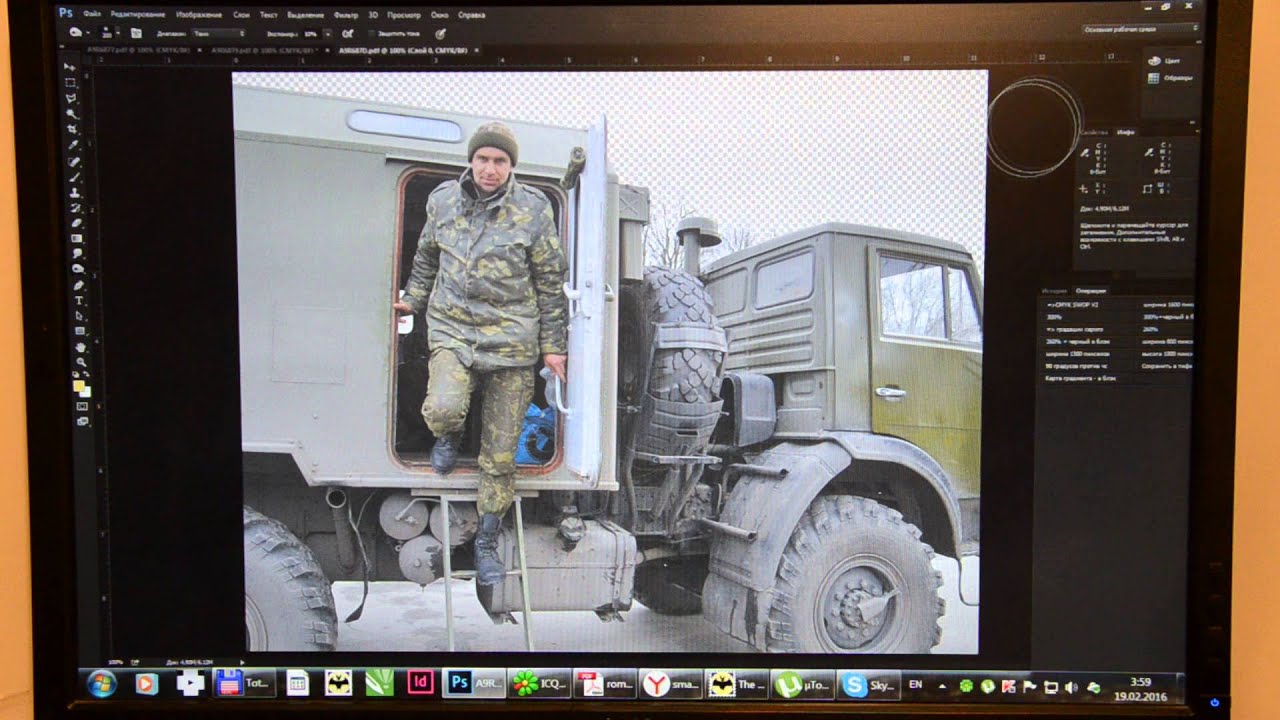Viewport: 1280px width, 720px height.
Task: Open the Экспонир exposure slider arrow
Action: point(328,33)
